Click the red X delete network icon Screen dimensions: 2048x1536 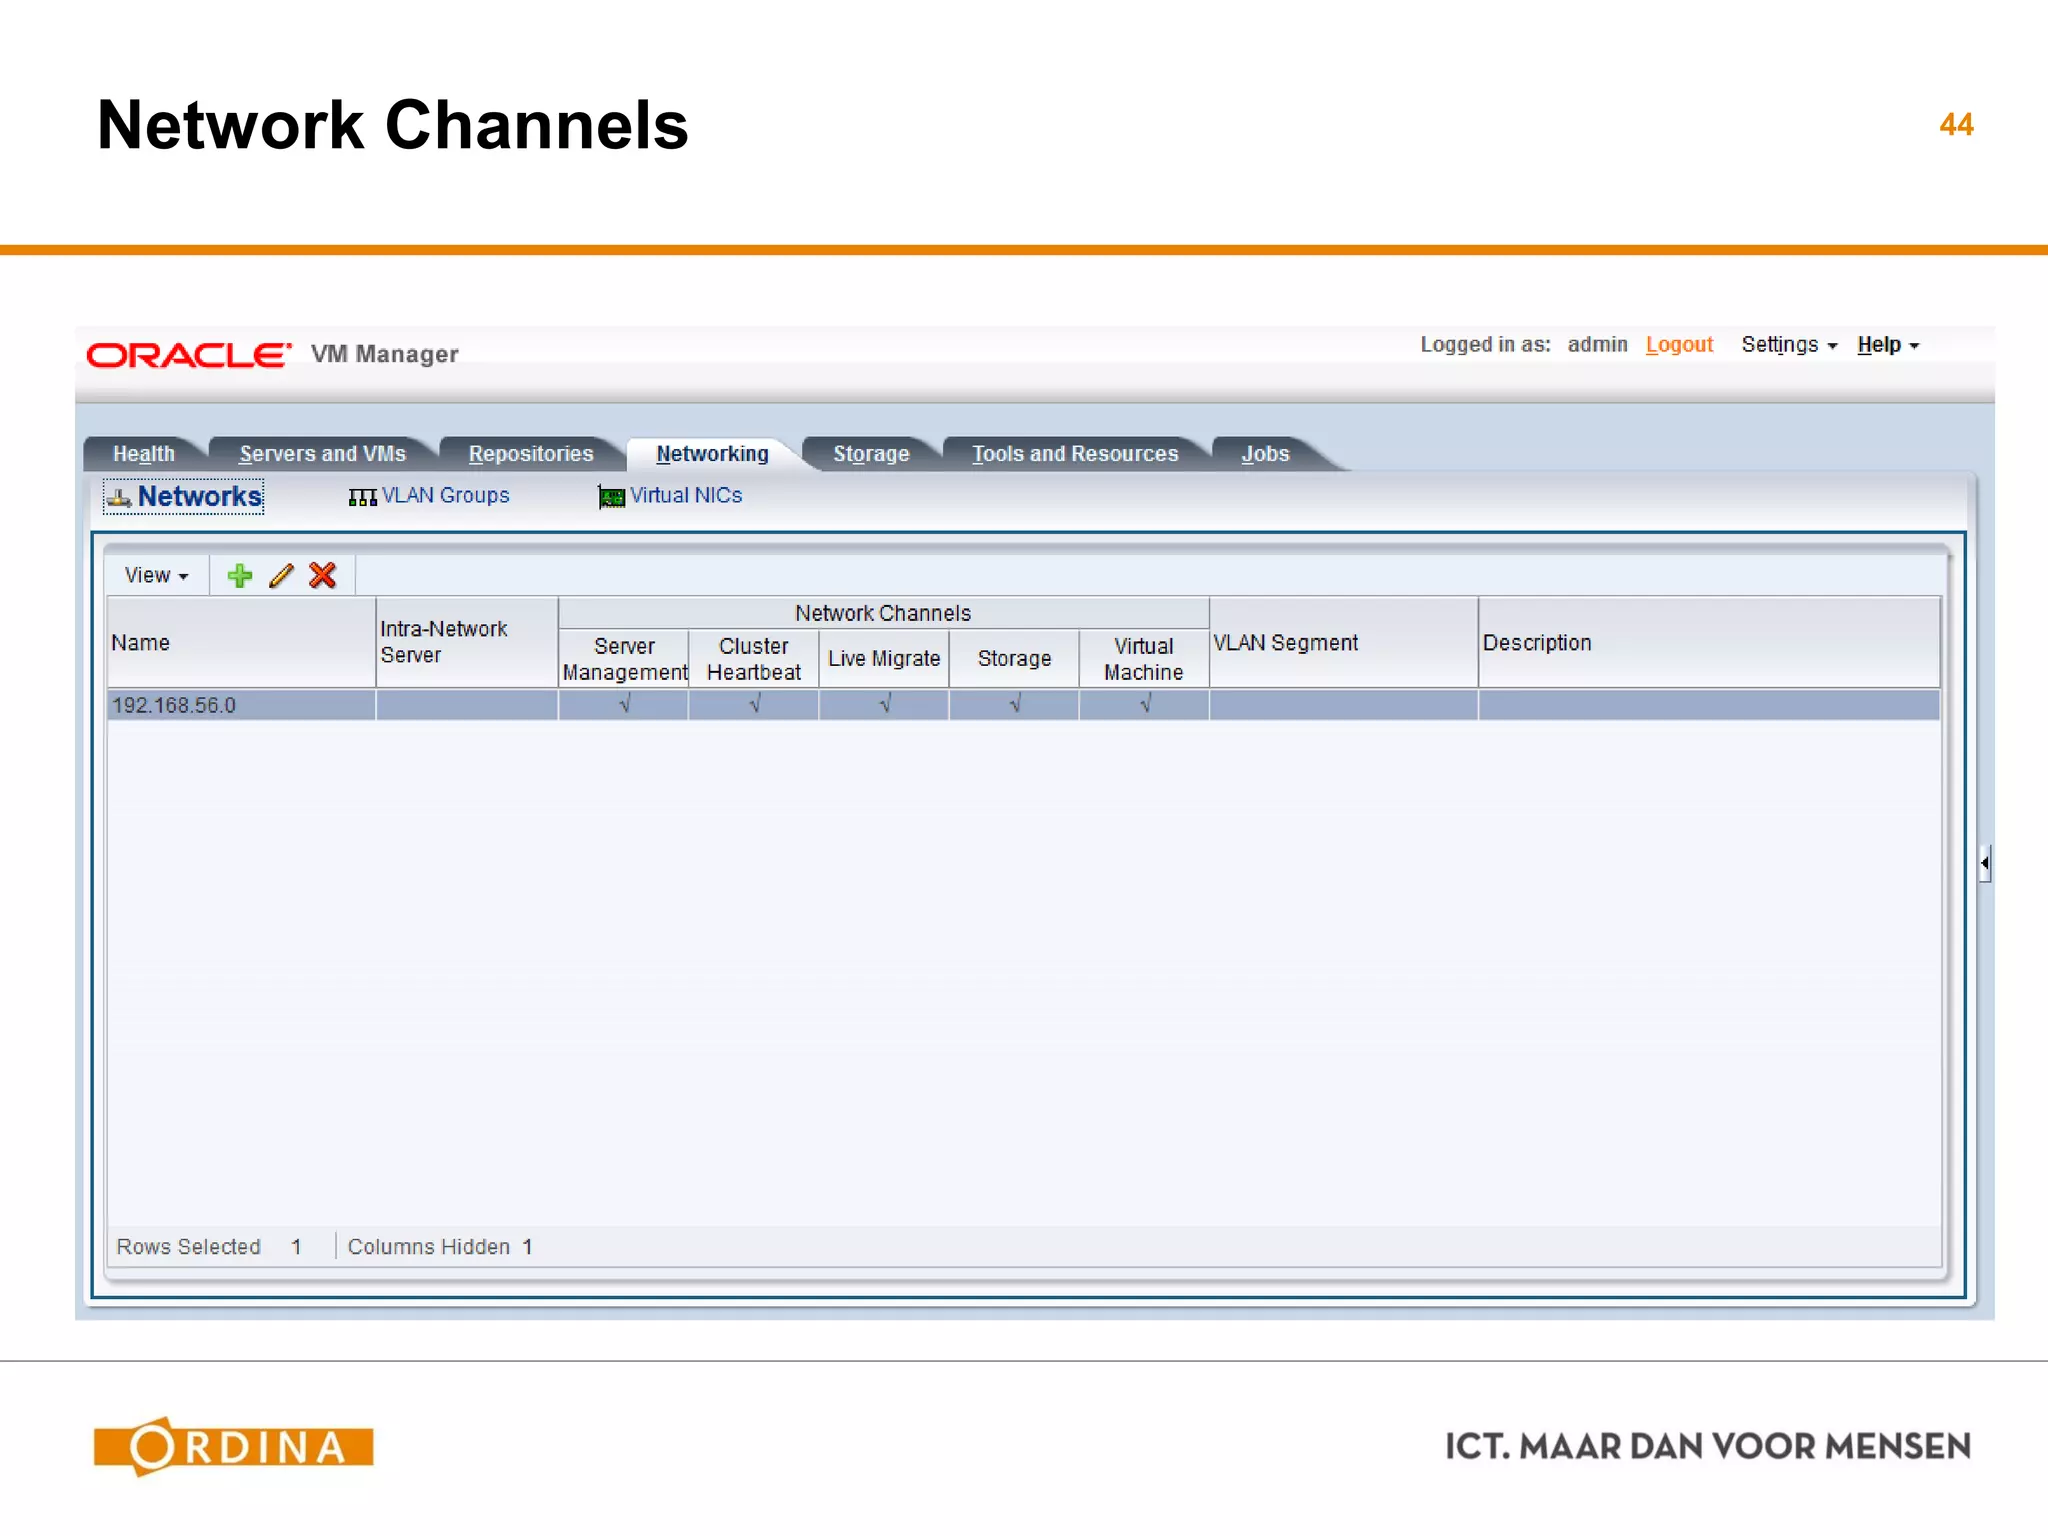[323, 576]
